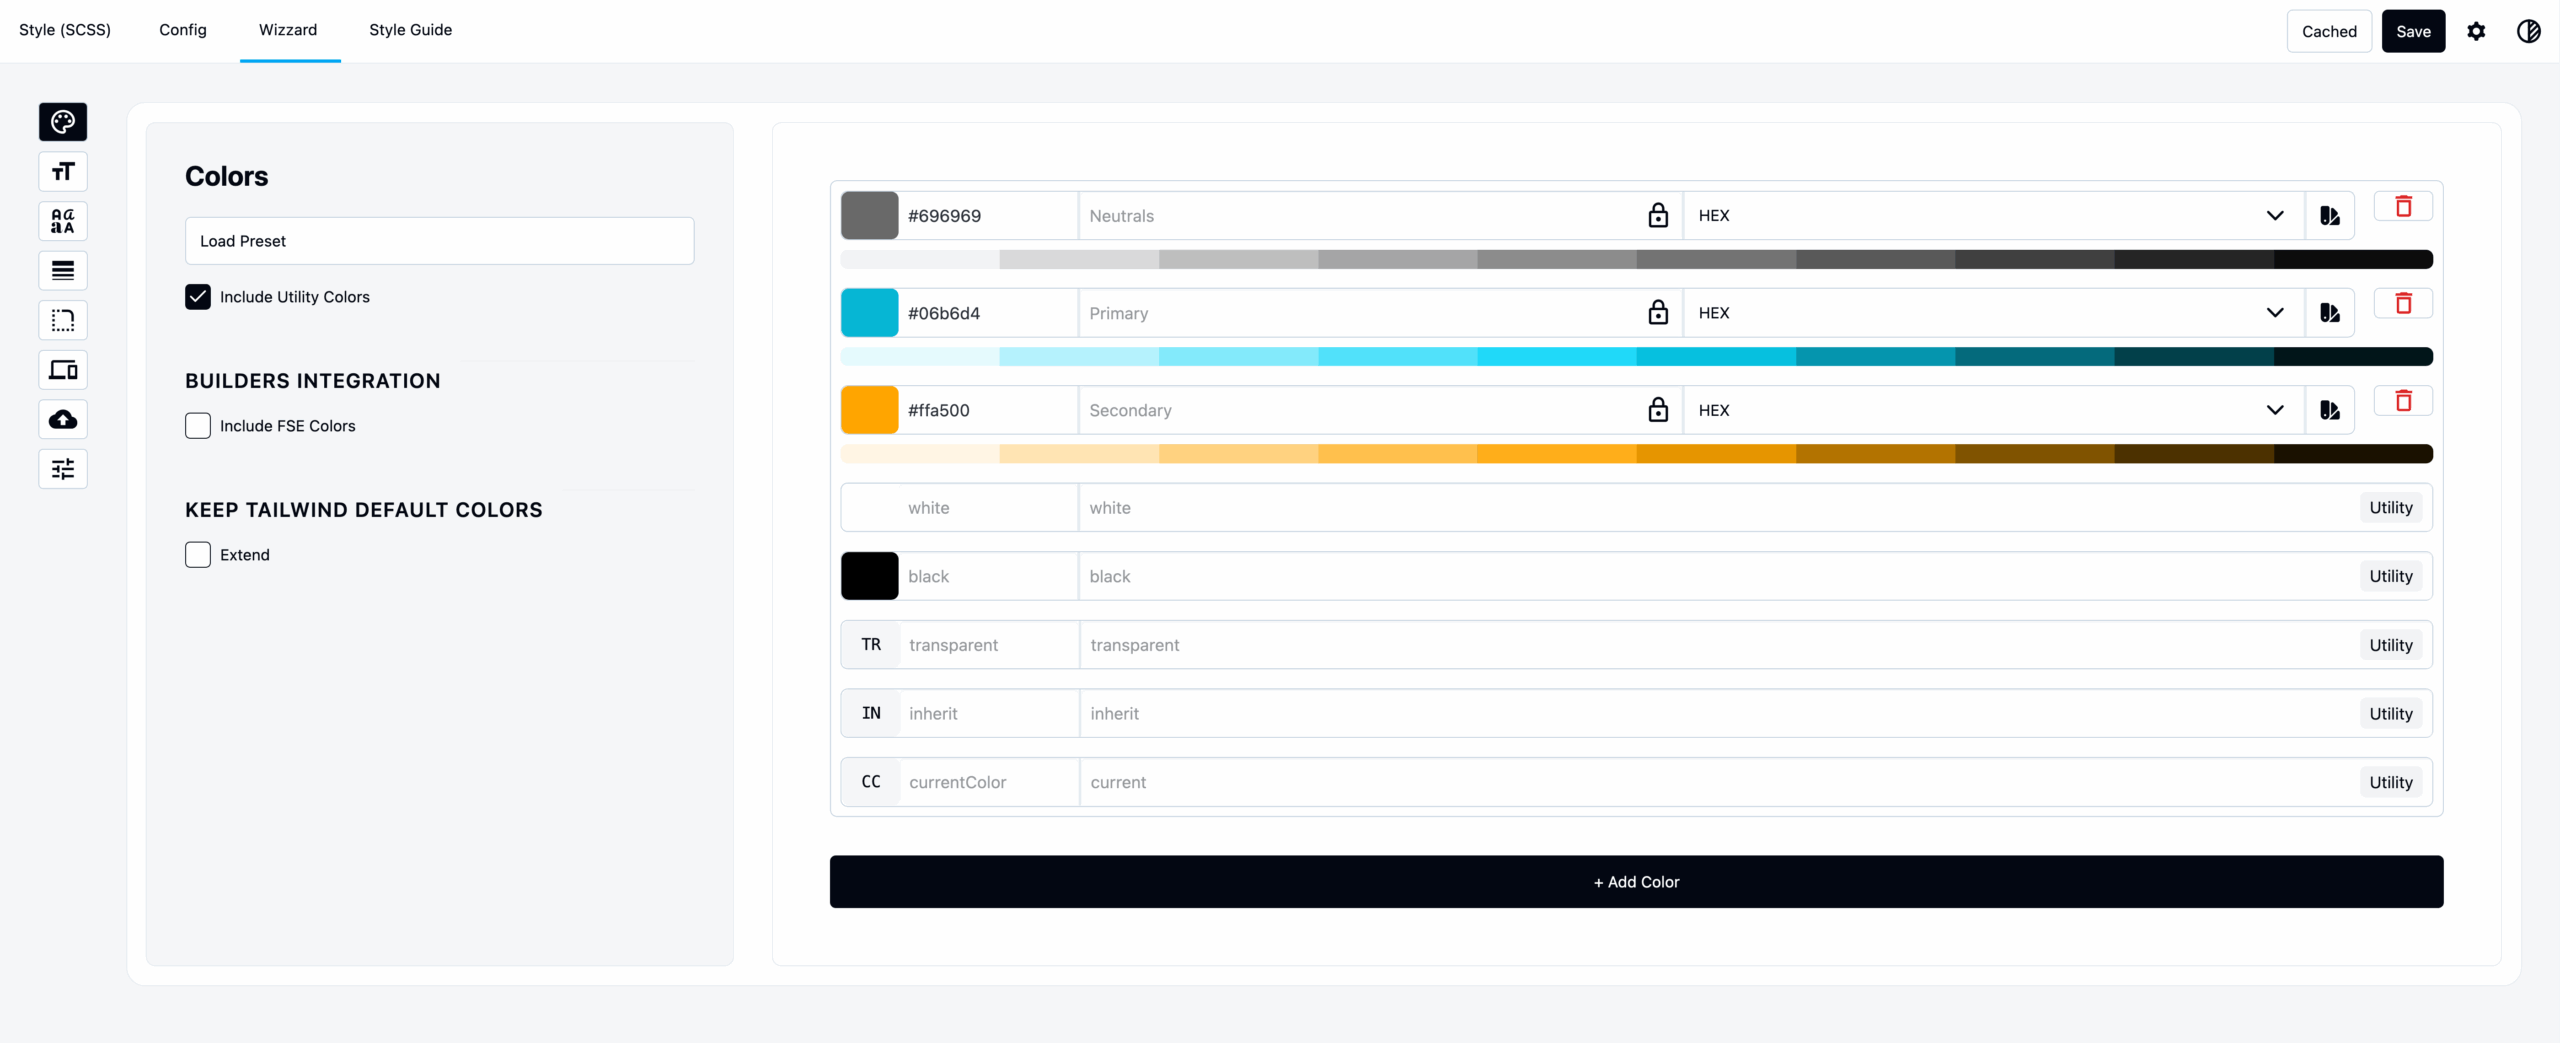
Task: Enable Include FSE Colors
Action: tap(197, 425)
